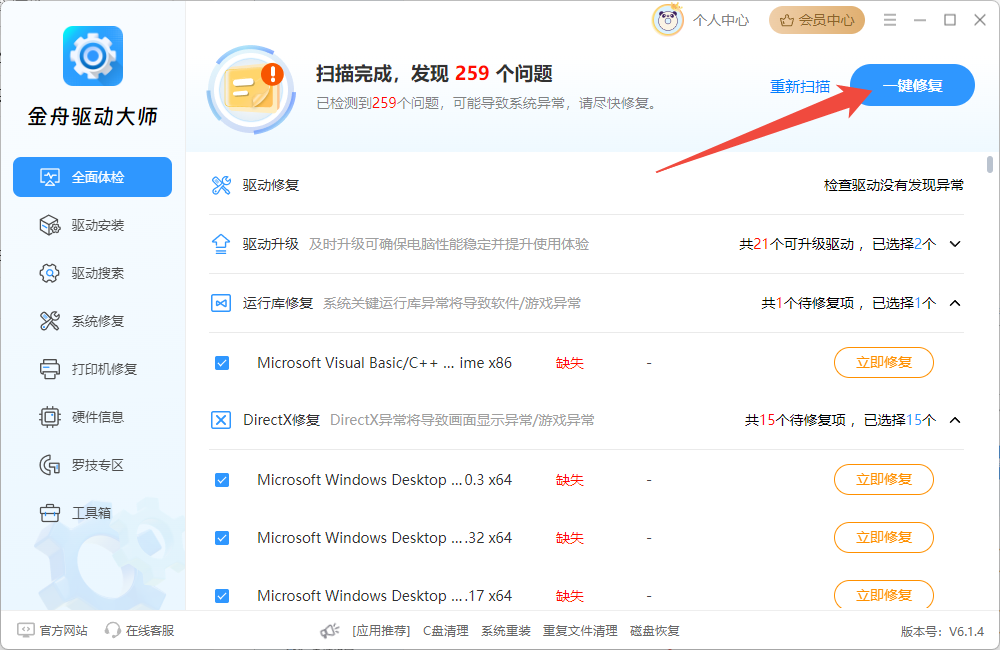
Task: Click the 驱动升级 row title
Action: tap(271, 244)
